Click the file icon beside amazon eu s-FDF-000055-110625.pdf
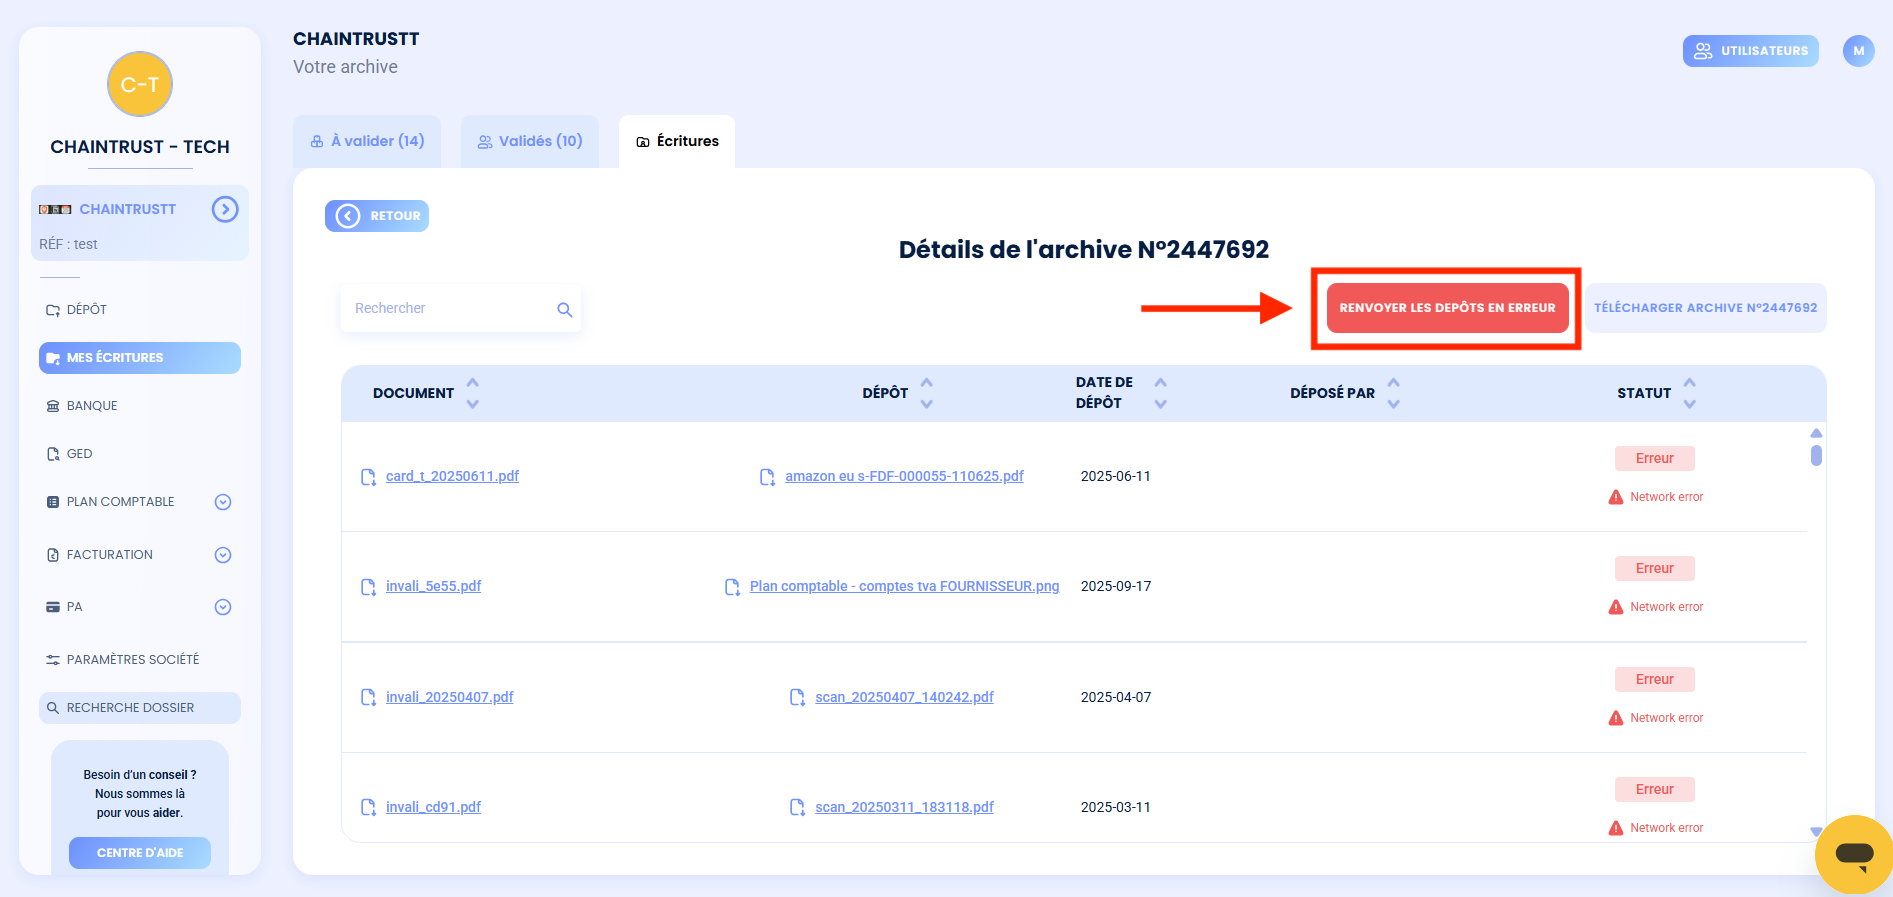Image resolution: width=1893 pixels, height=897 pixels. click(767, 477)
